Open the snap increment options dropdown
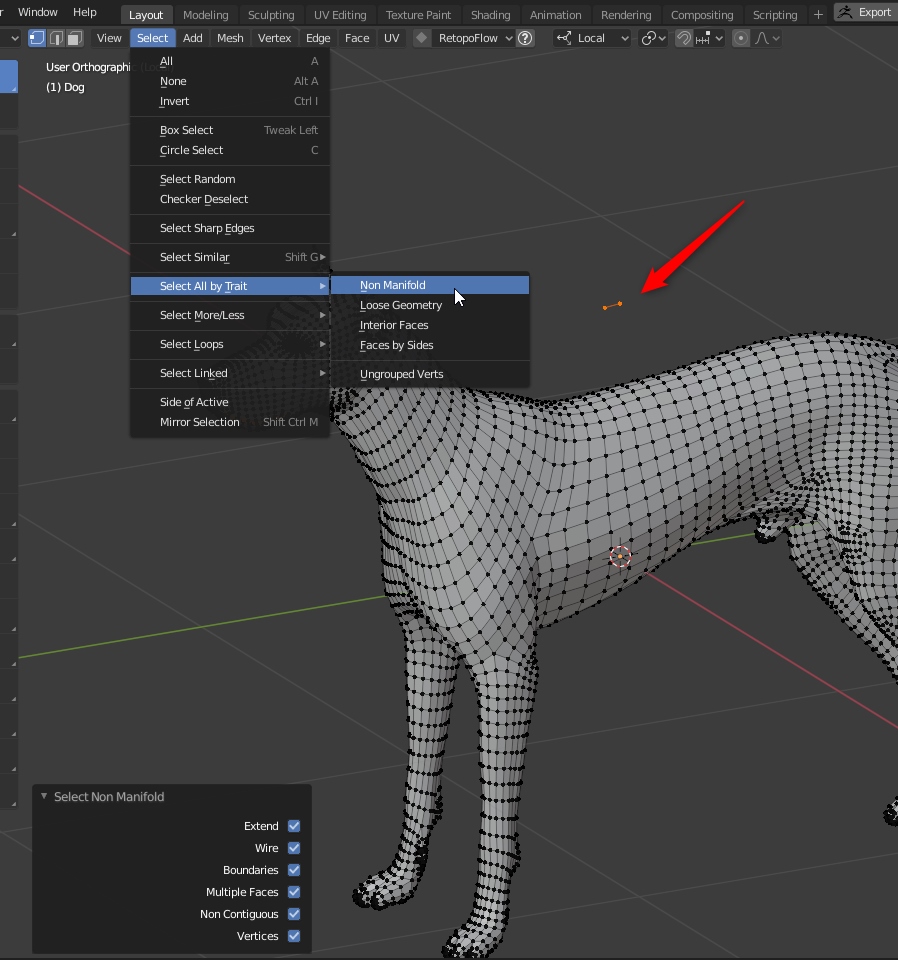The width and height of the screenshot is (898, 960). pos(709,38)
